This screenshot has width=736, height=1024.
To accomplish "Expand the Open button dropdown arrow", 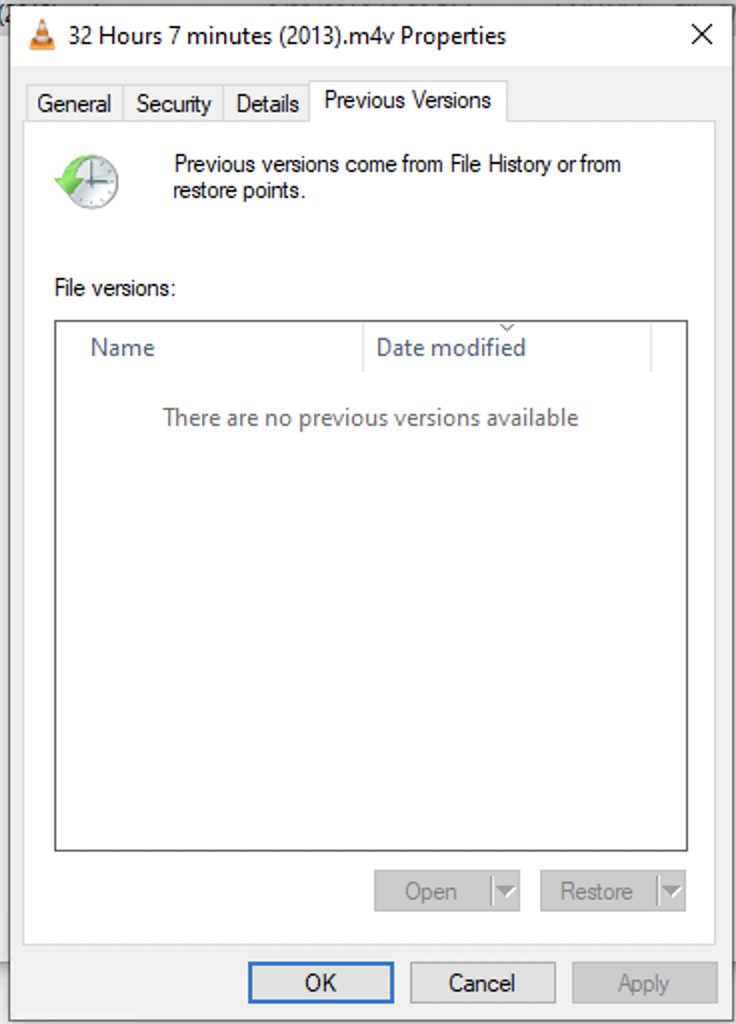I will click(505, 891).
